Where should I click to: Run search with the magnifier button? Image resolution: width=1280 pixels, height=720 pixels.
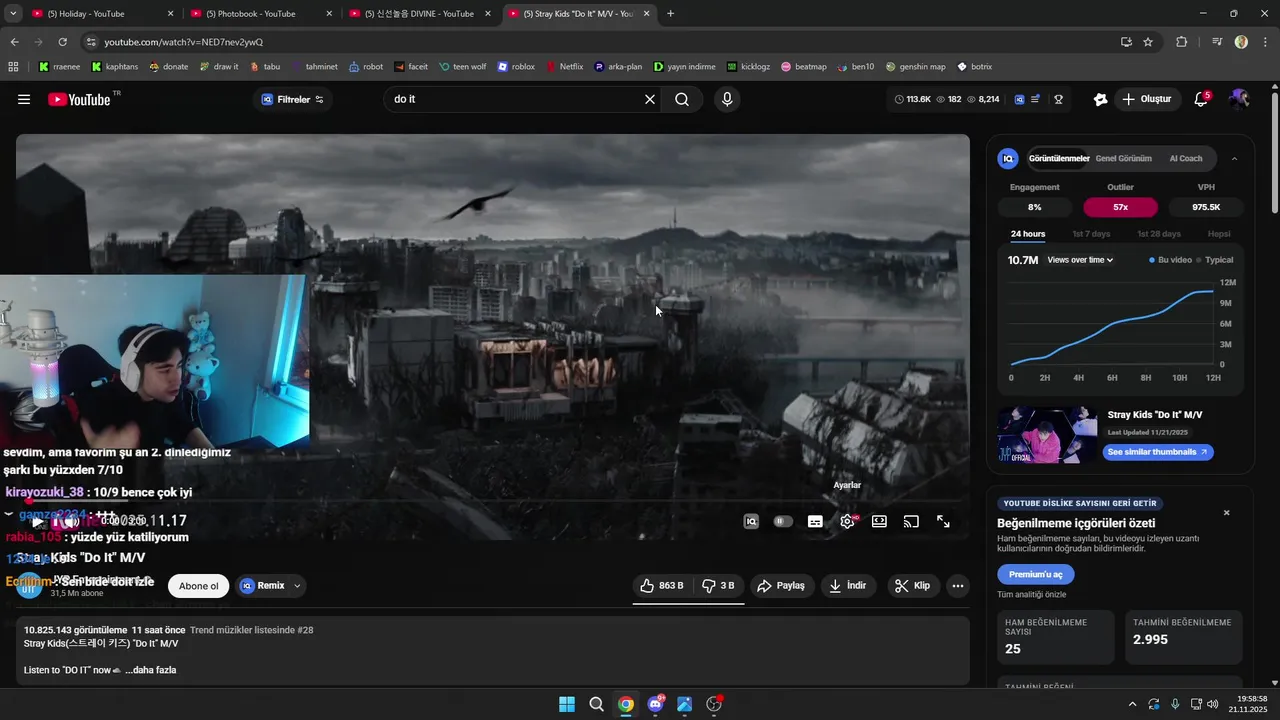[x=682, y=99]
